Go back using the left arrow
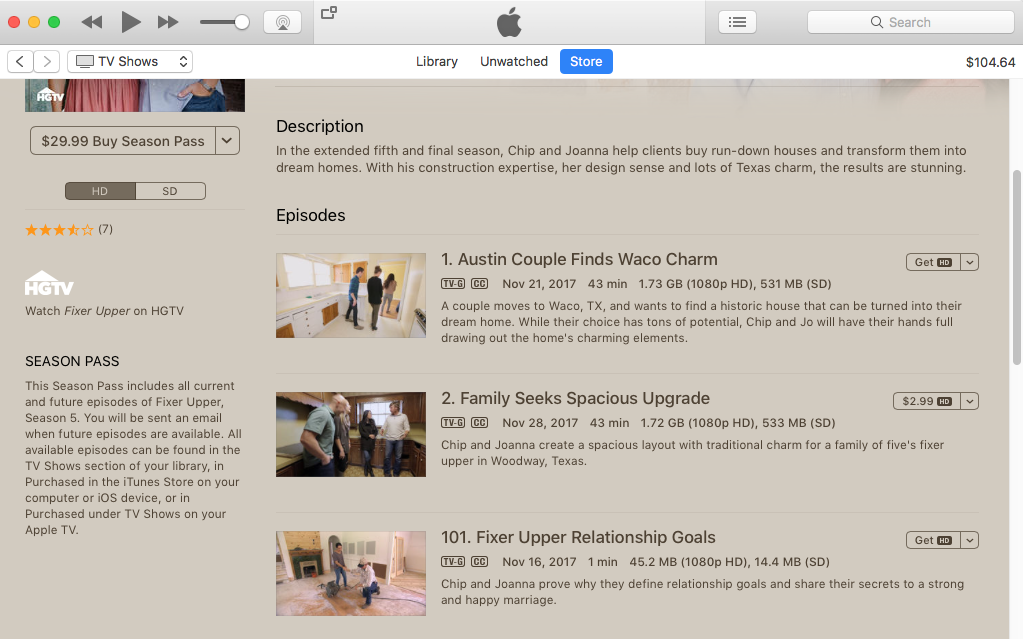1023x639 pixels. tap(20, 62)
